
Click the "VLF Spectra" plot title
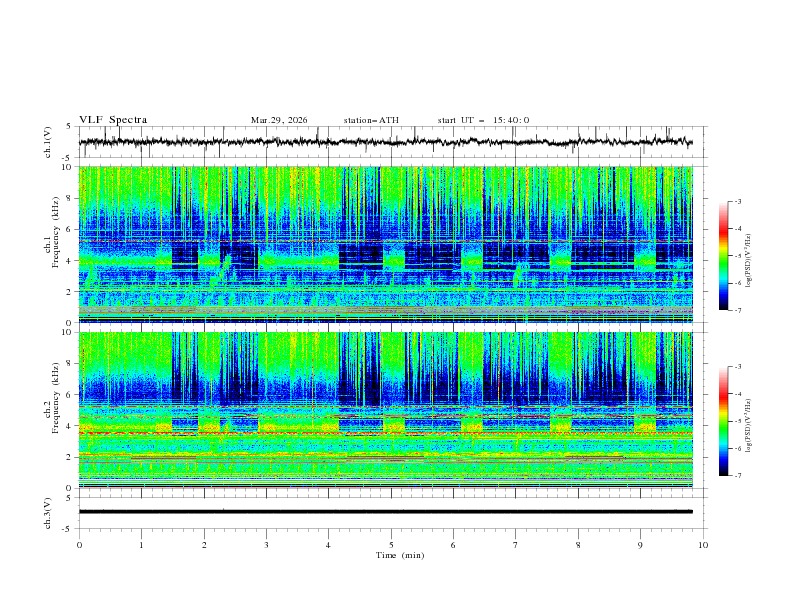(113, 120)
